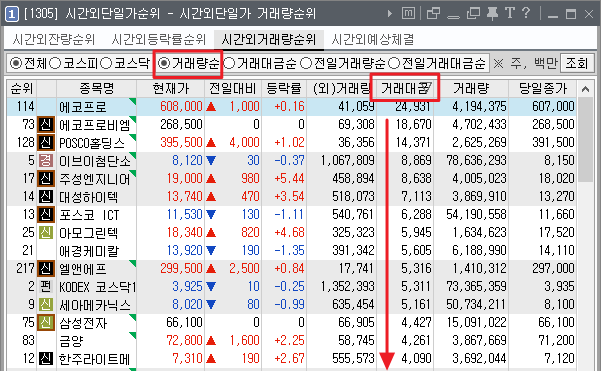
Task: Select the POSCO홀딩스 stock name
Action: (x=92, y=143)
